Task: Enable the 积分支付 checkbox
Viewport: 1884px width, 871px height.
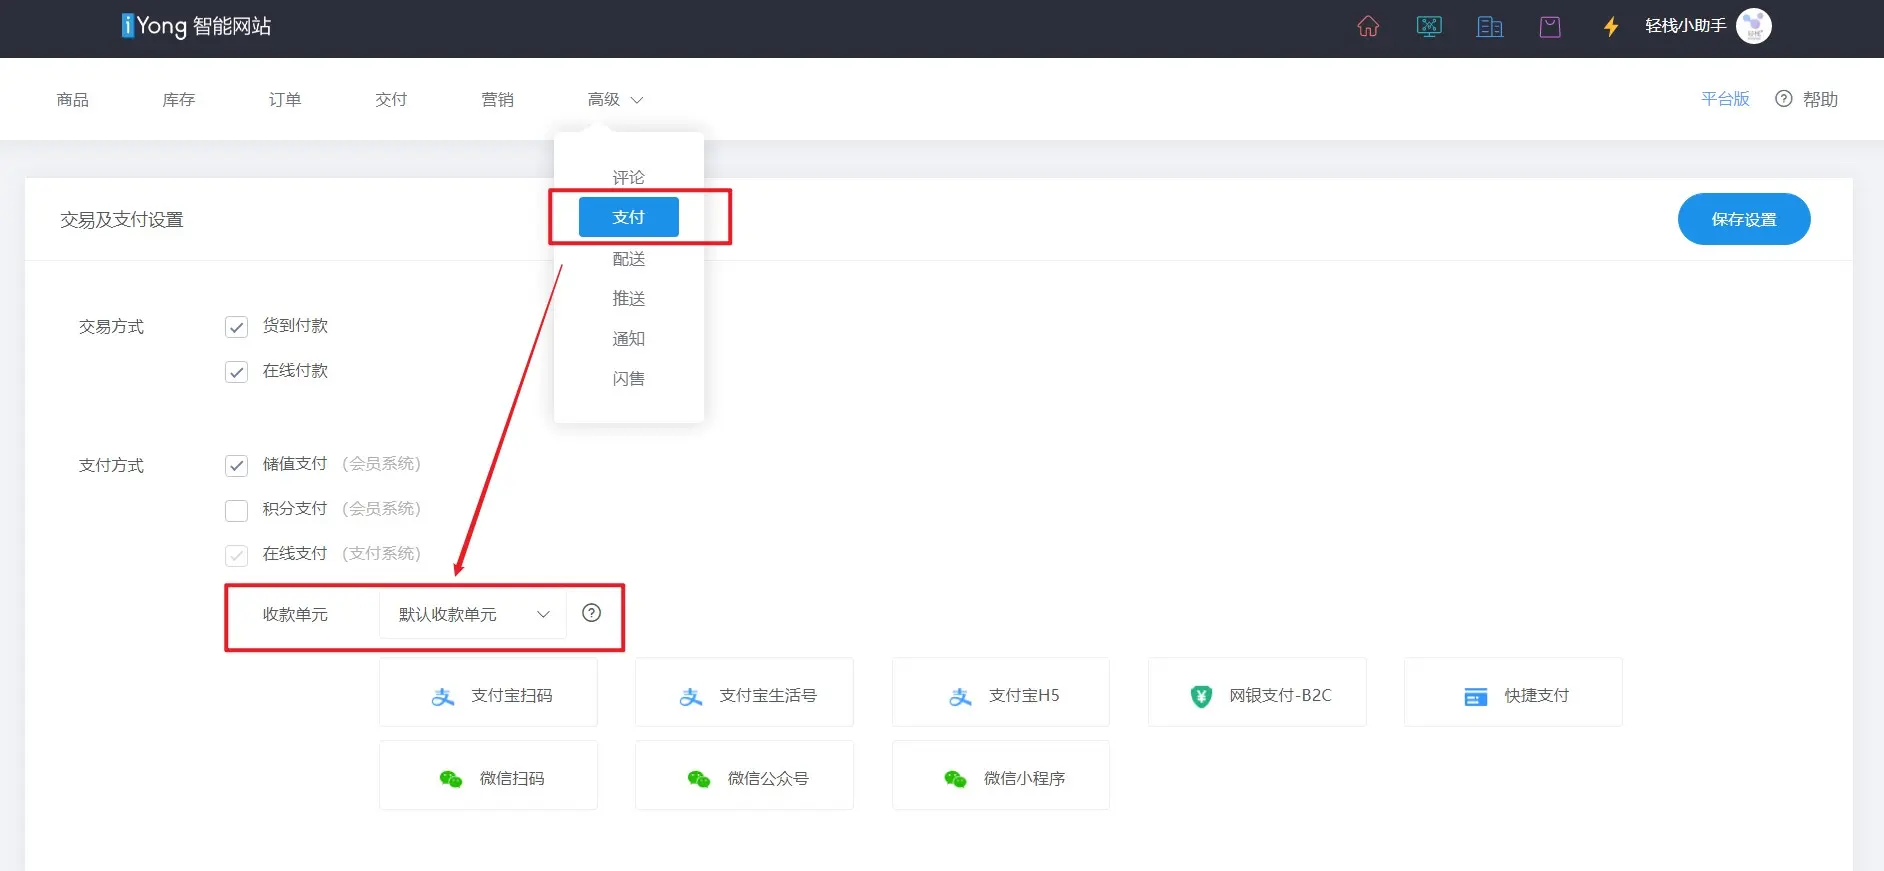Action: pyautogui.click(x=236, y=510)
